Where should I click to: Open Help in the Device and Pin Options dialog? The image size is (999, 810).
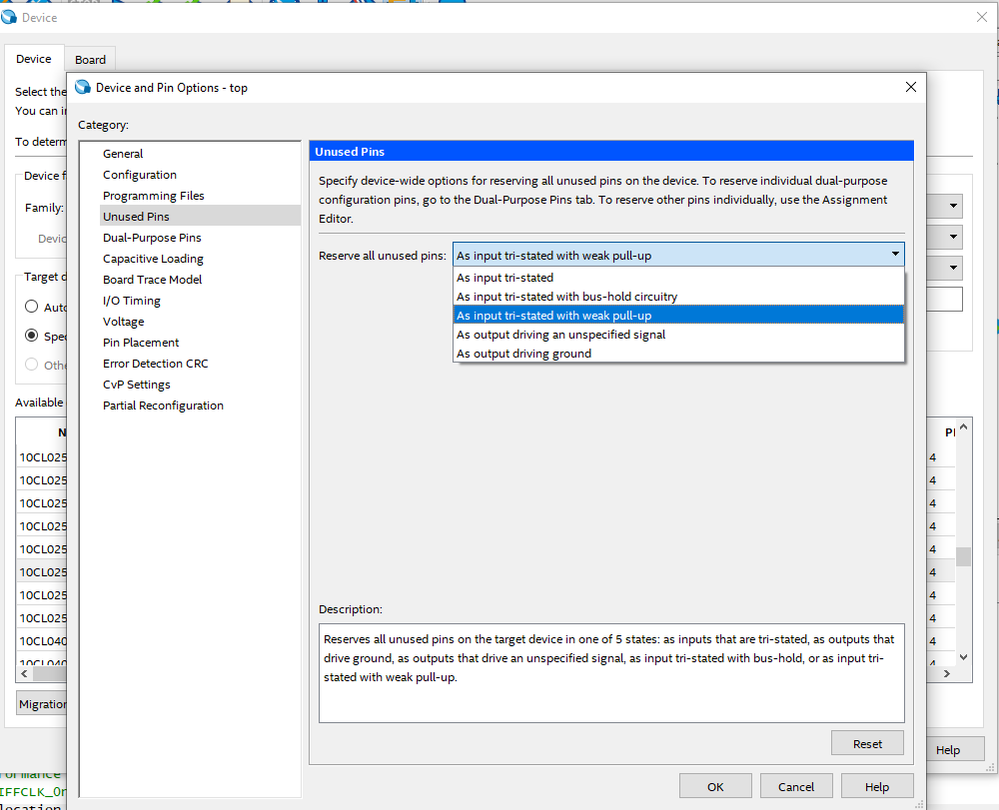tap(877, 786)
